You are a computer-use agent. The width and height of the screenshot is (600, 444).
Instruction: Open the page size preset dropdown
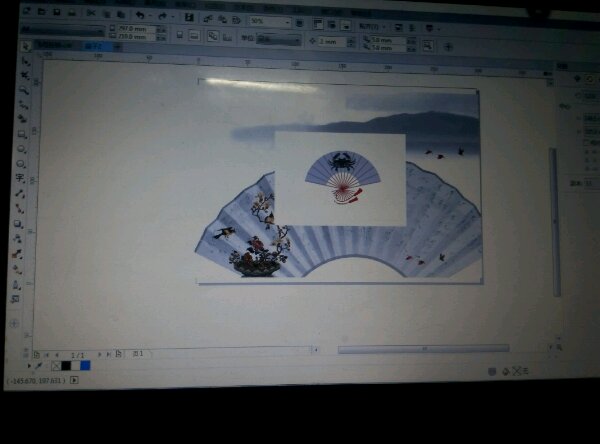point(63,29)
